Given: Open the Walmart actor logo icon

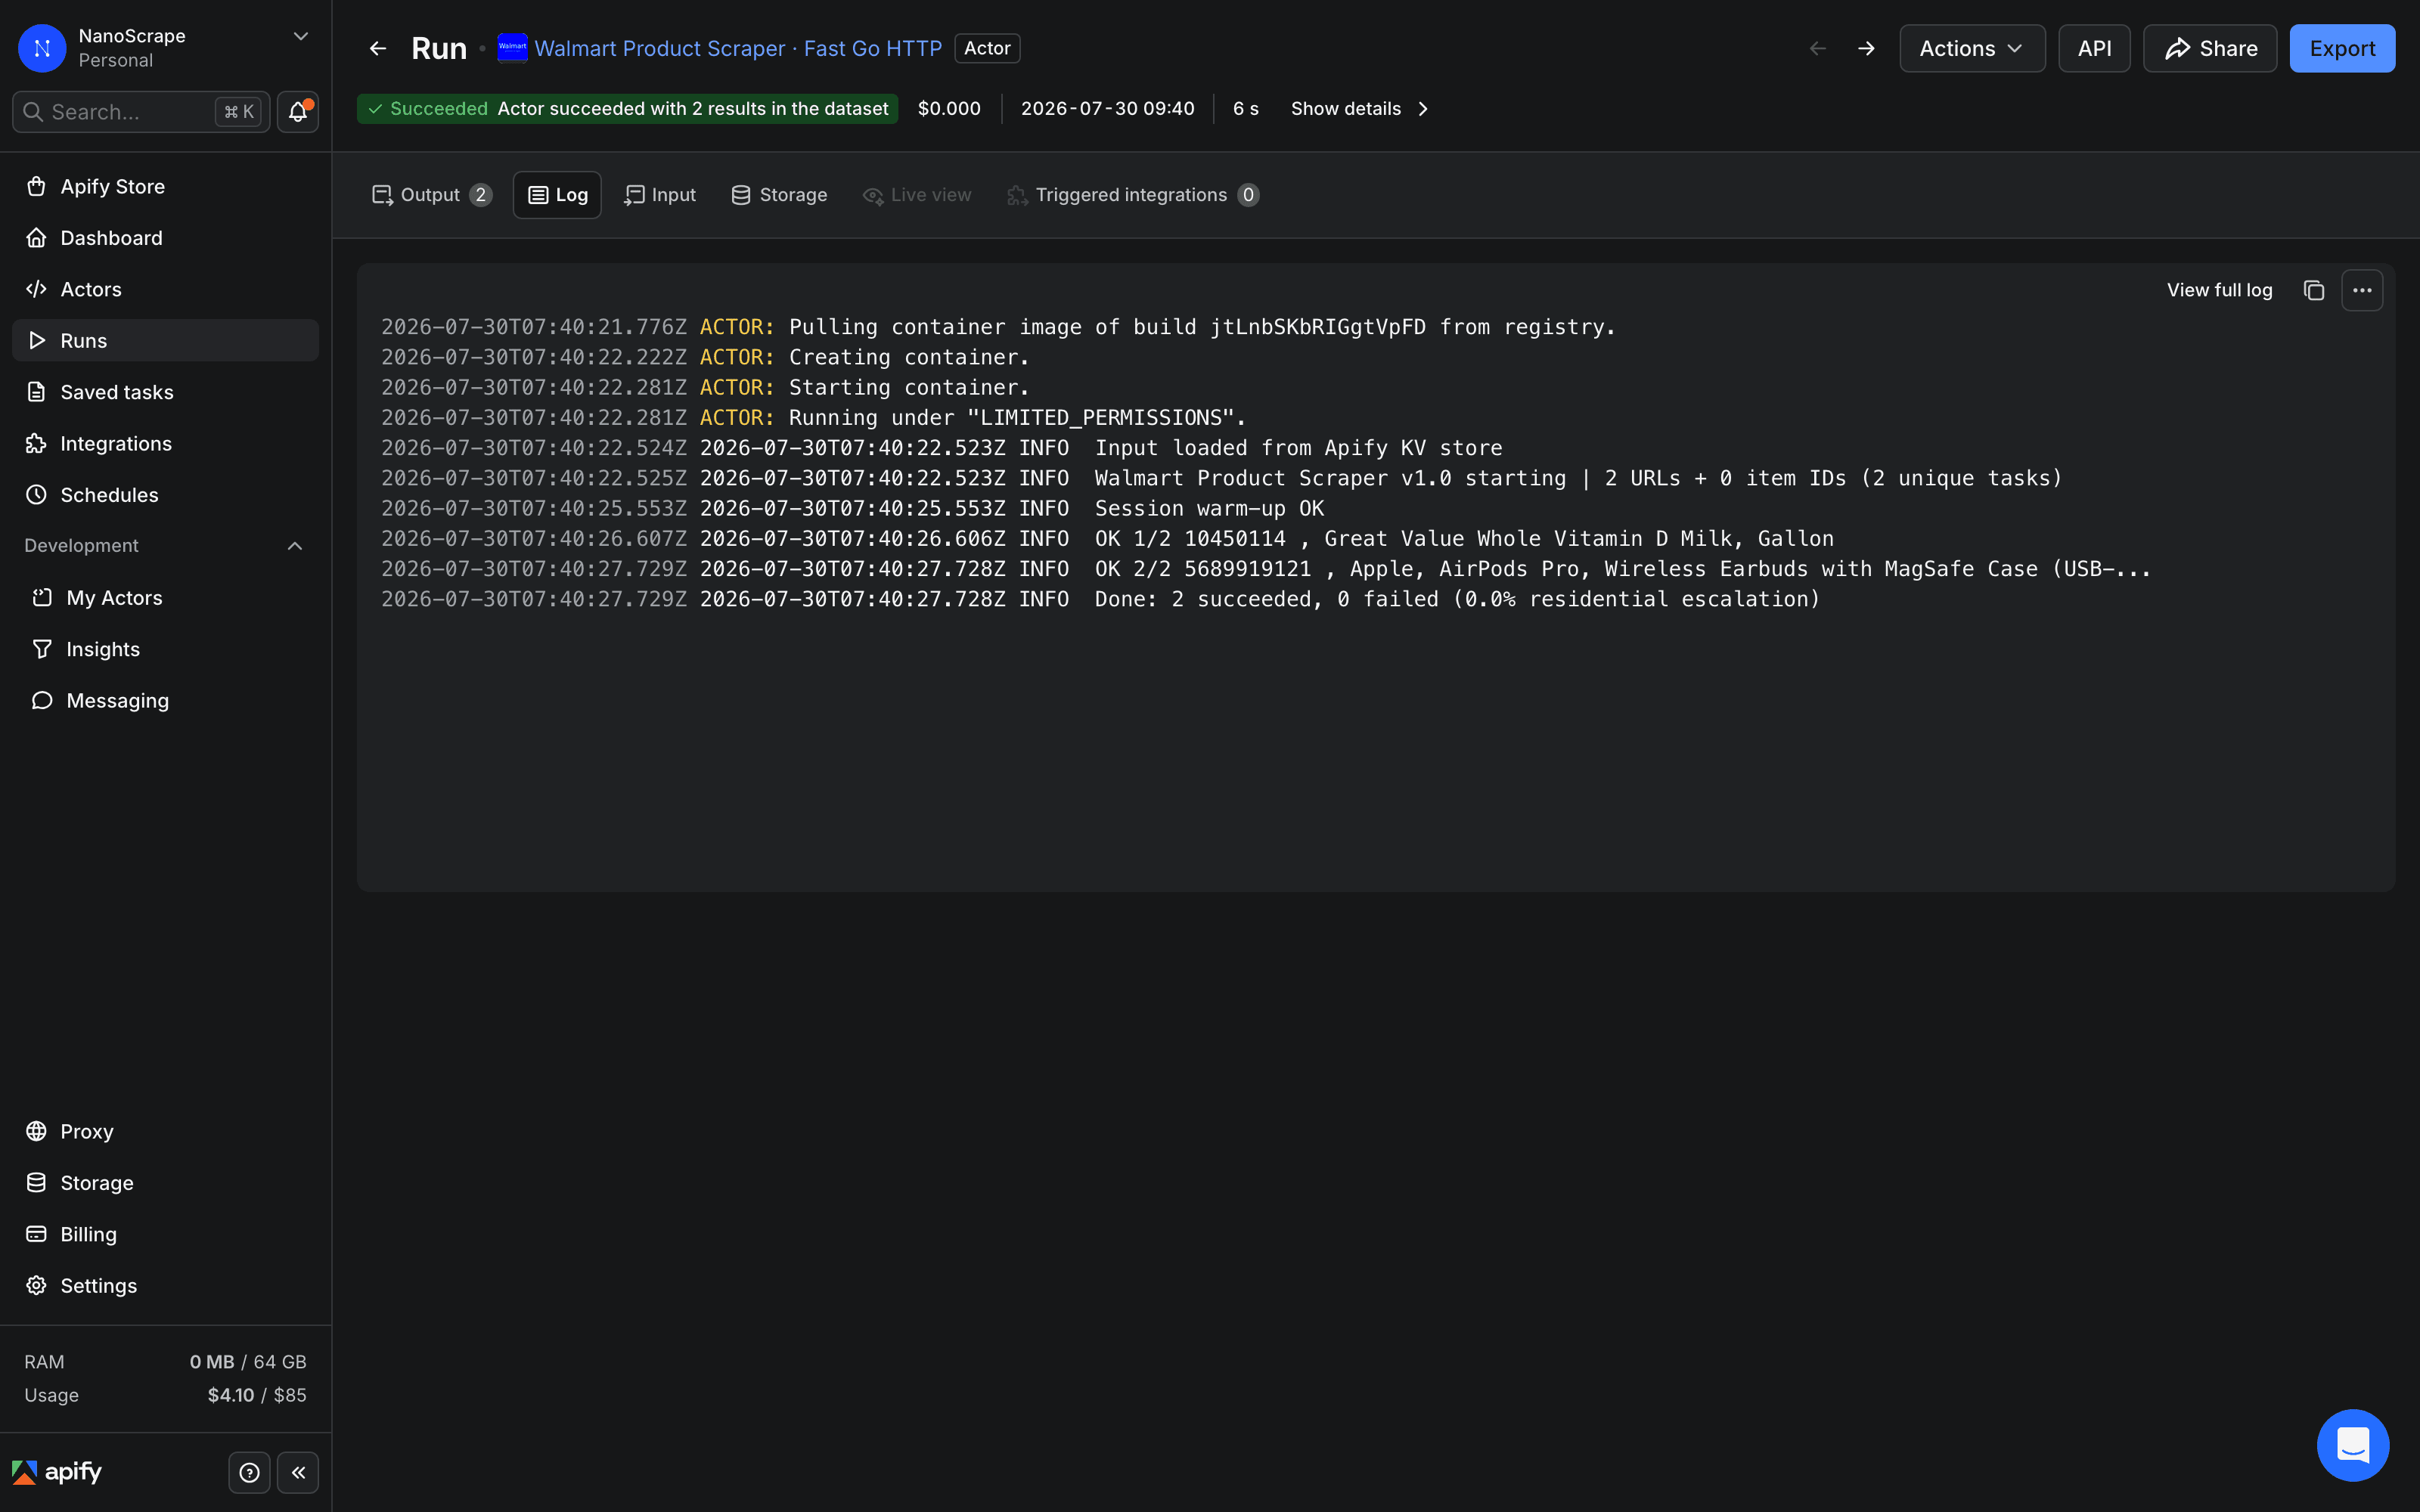Looking at the screenshot, I should pos(512,47).
